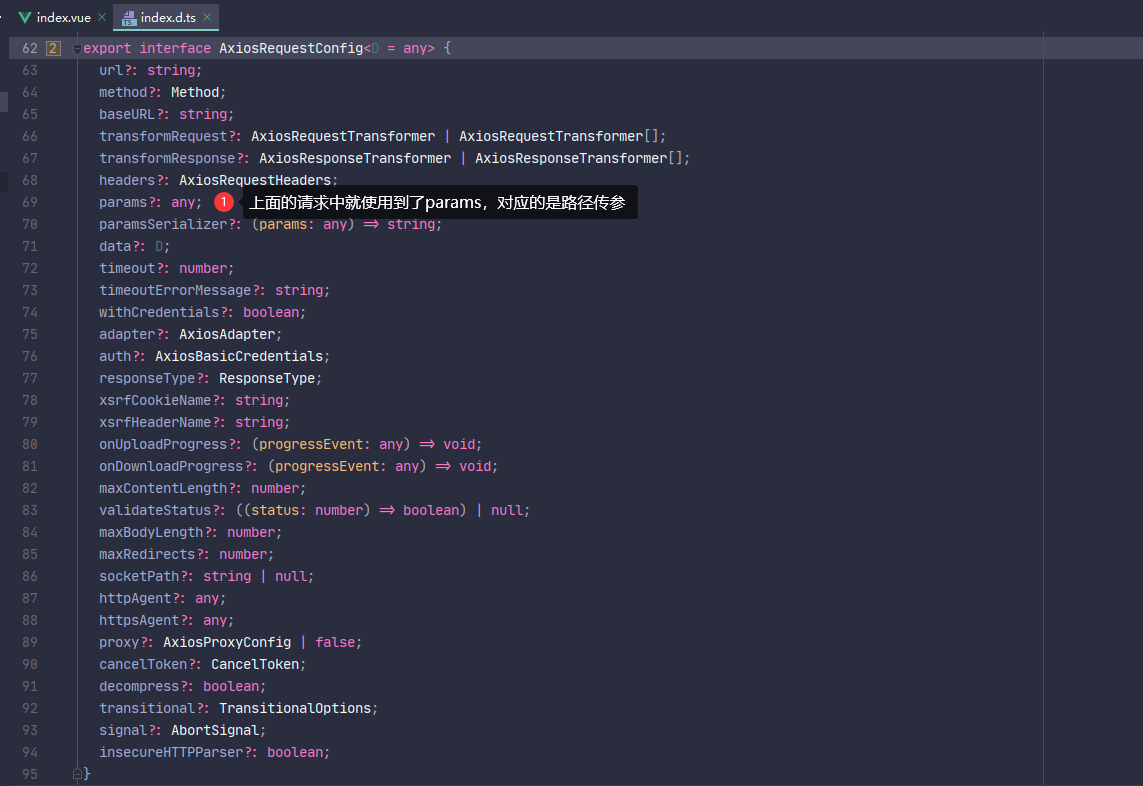Click the transformRequest property name
This screenshot has height=786, width=1143.
pyautogui.click(x=163, y=136)
